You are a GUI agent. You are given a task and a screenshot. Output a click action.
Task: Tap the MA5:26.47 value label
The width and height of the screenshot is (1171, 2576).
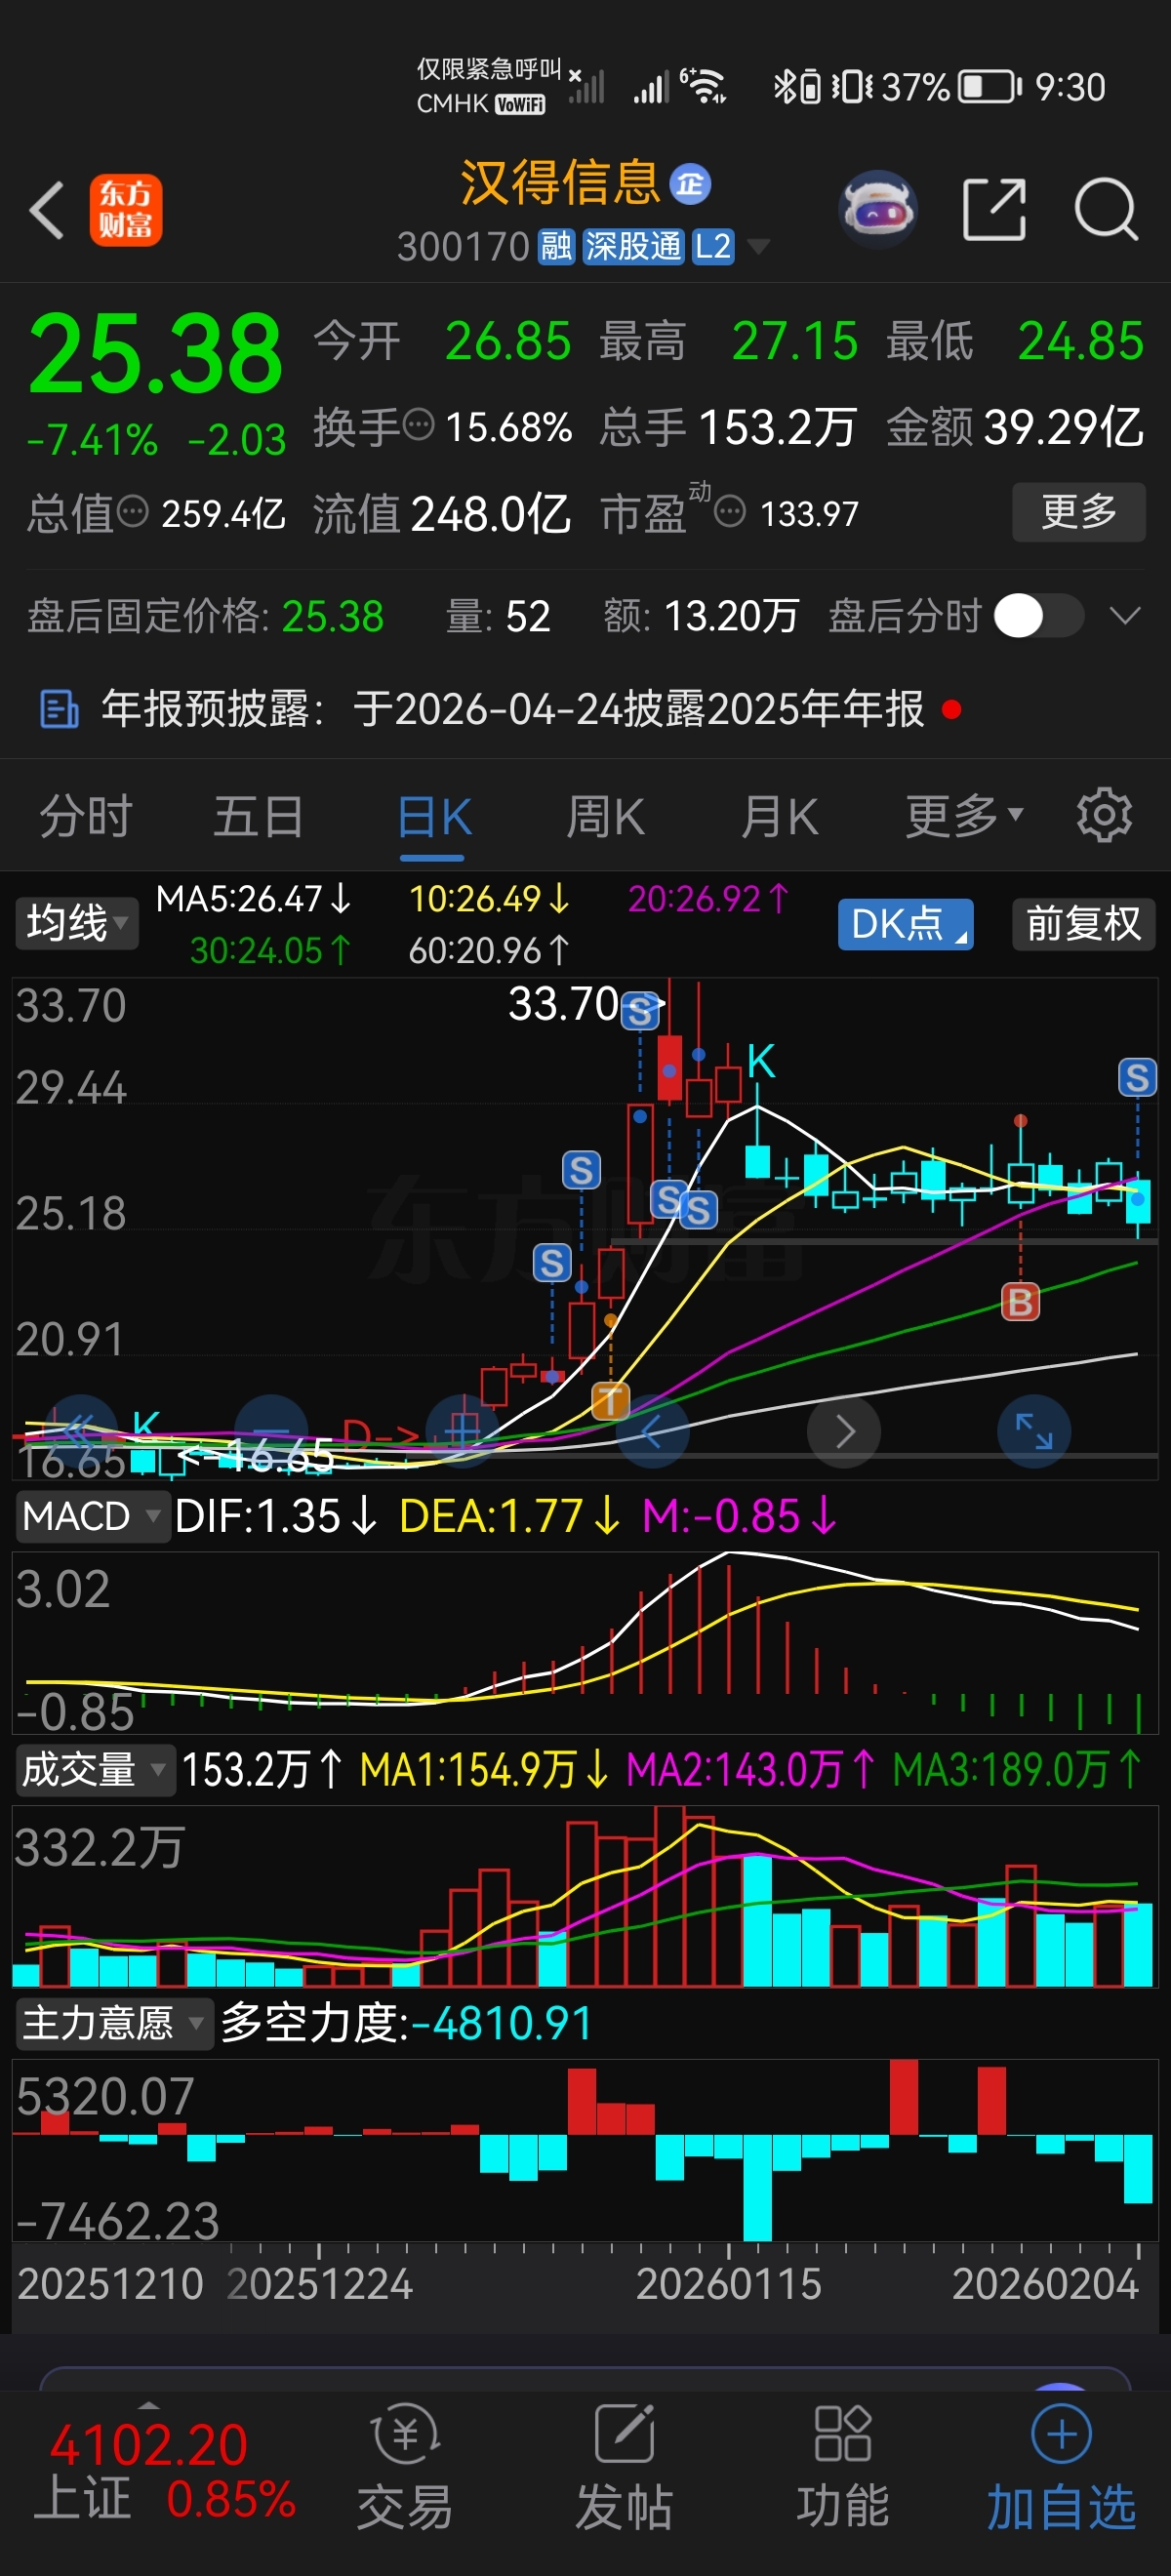[254, 898]
